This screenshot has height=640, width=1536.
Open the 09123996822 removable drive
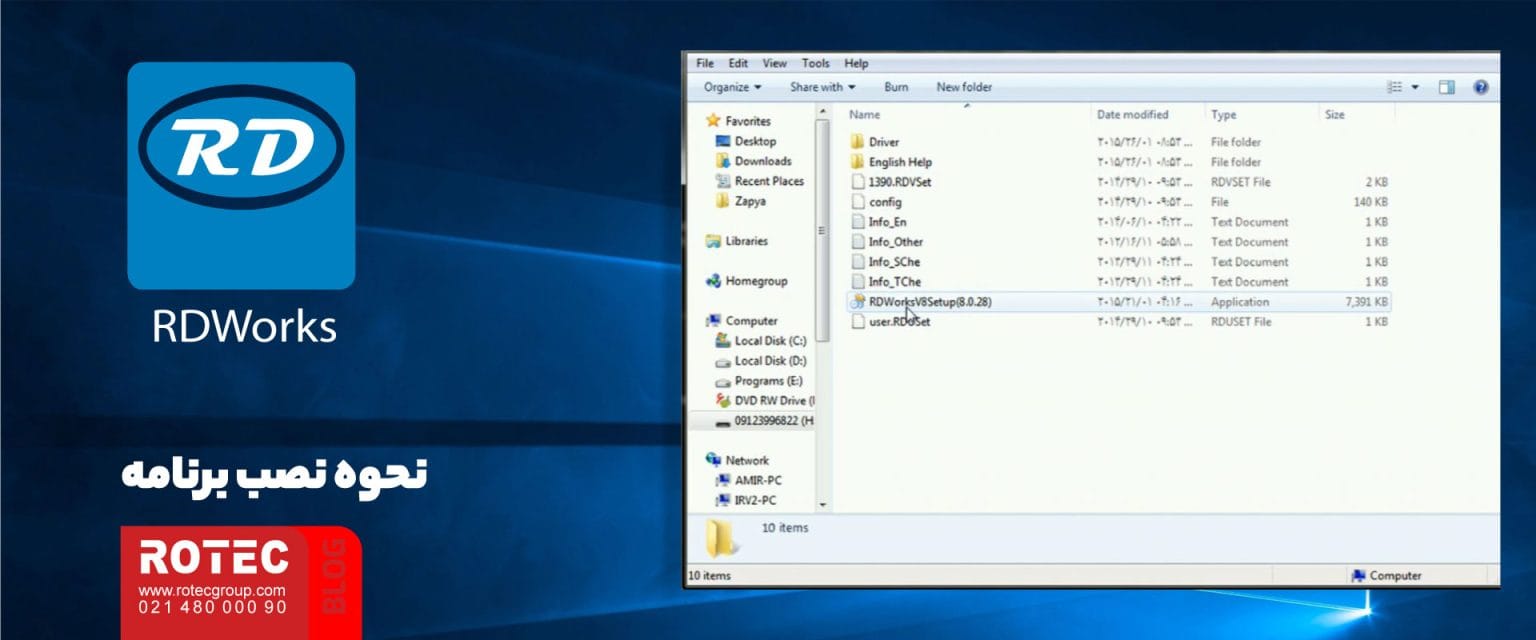point(766,421)
